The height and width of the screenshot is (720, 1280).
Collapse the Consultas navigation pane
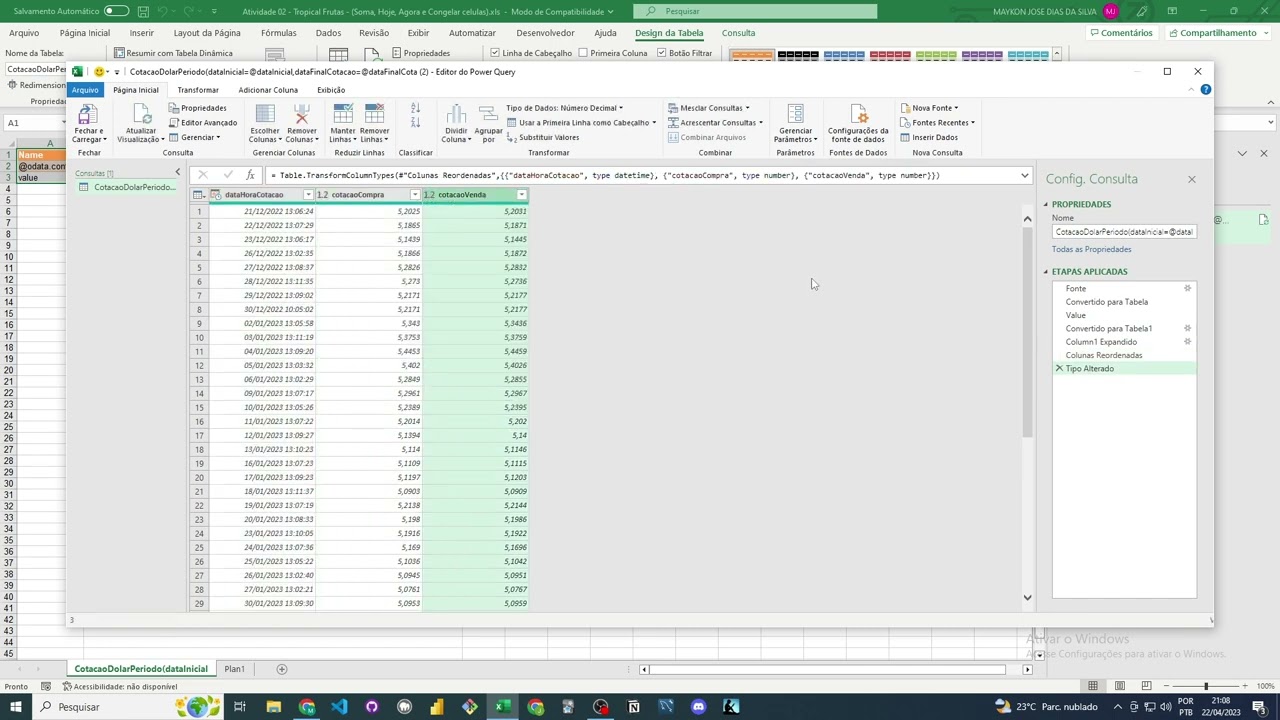click(x=177, y=173)
